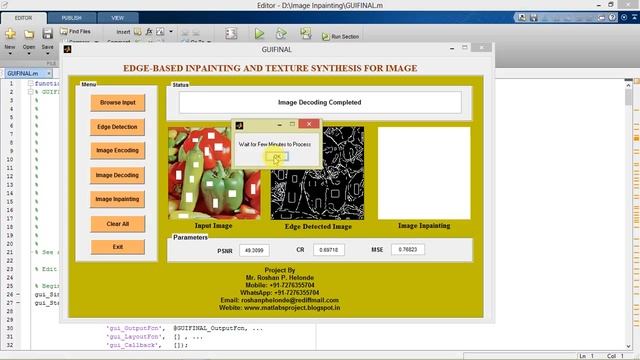Click the editor vertical scrollbar thumb
The width and height of the screenshot is (640, 360).
(628, 97)
